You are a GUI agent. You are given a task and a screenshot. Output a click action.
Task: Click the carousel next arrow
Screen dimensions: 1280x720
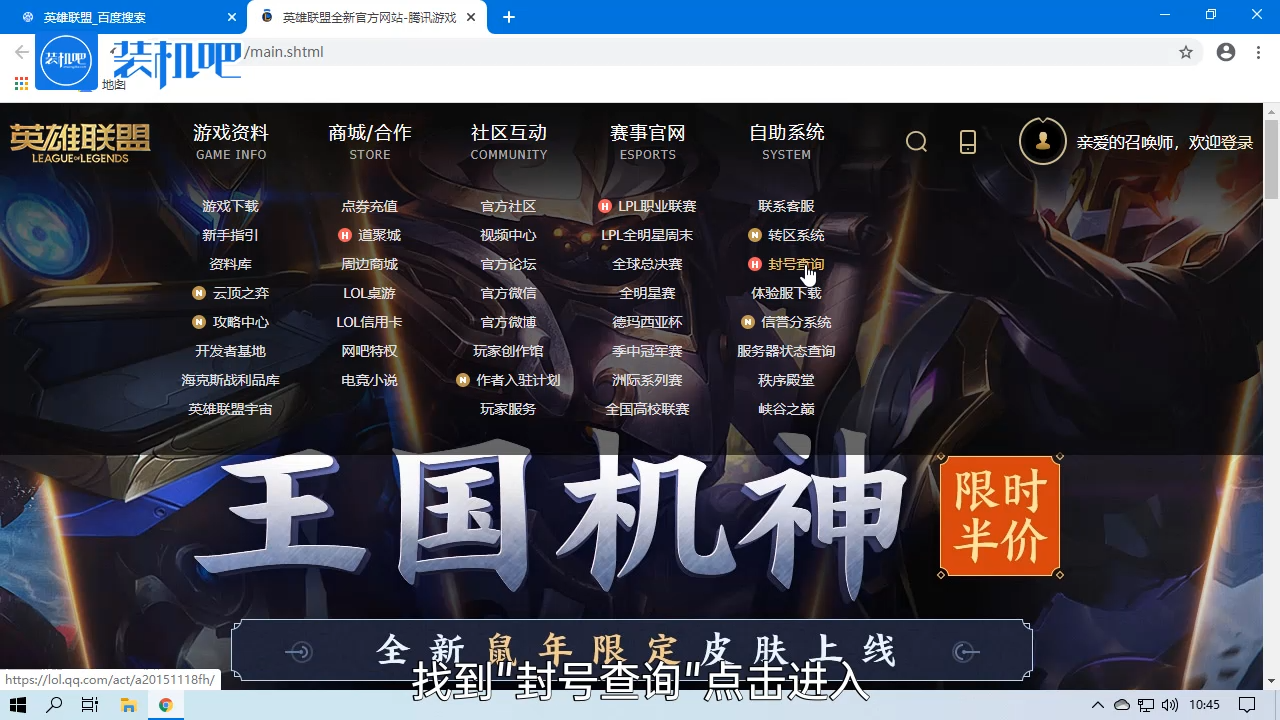click(966, 651)
